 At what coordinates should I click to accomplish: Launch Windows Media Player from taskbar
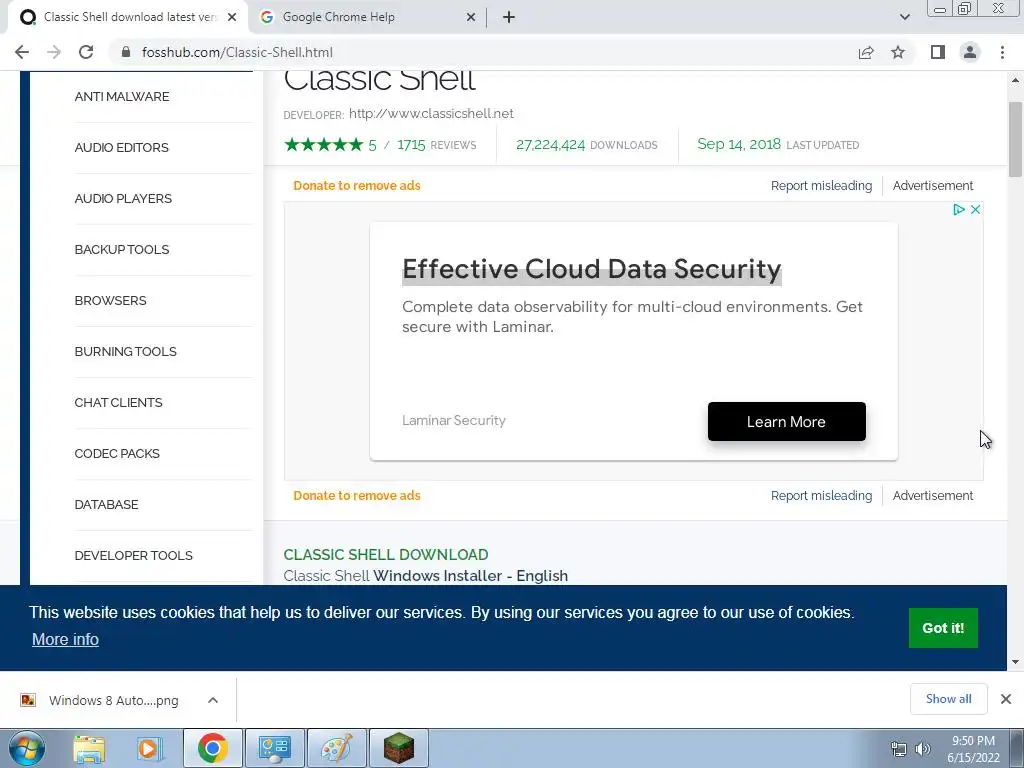click(x=149, y=748)
